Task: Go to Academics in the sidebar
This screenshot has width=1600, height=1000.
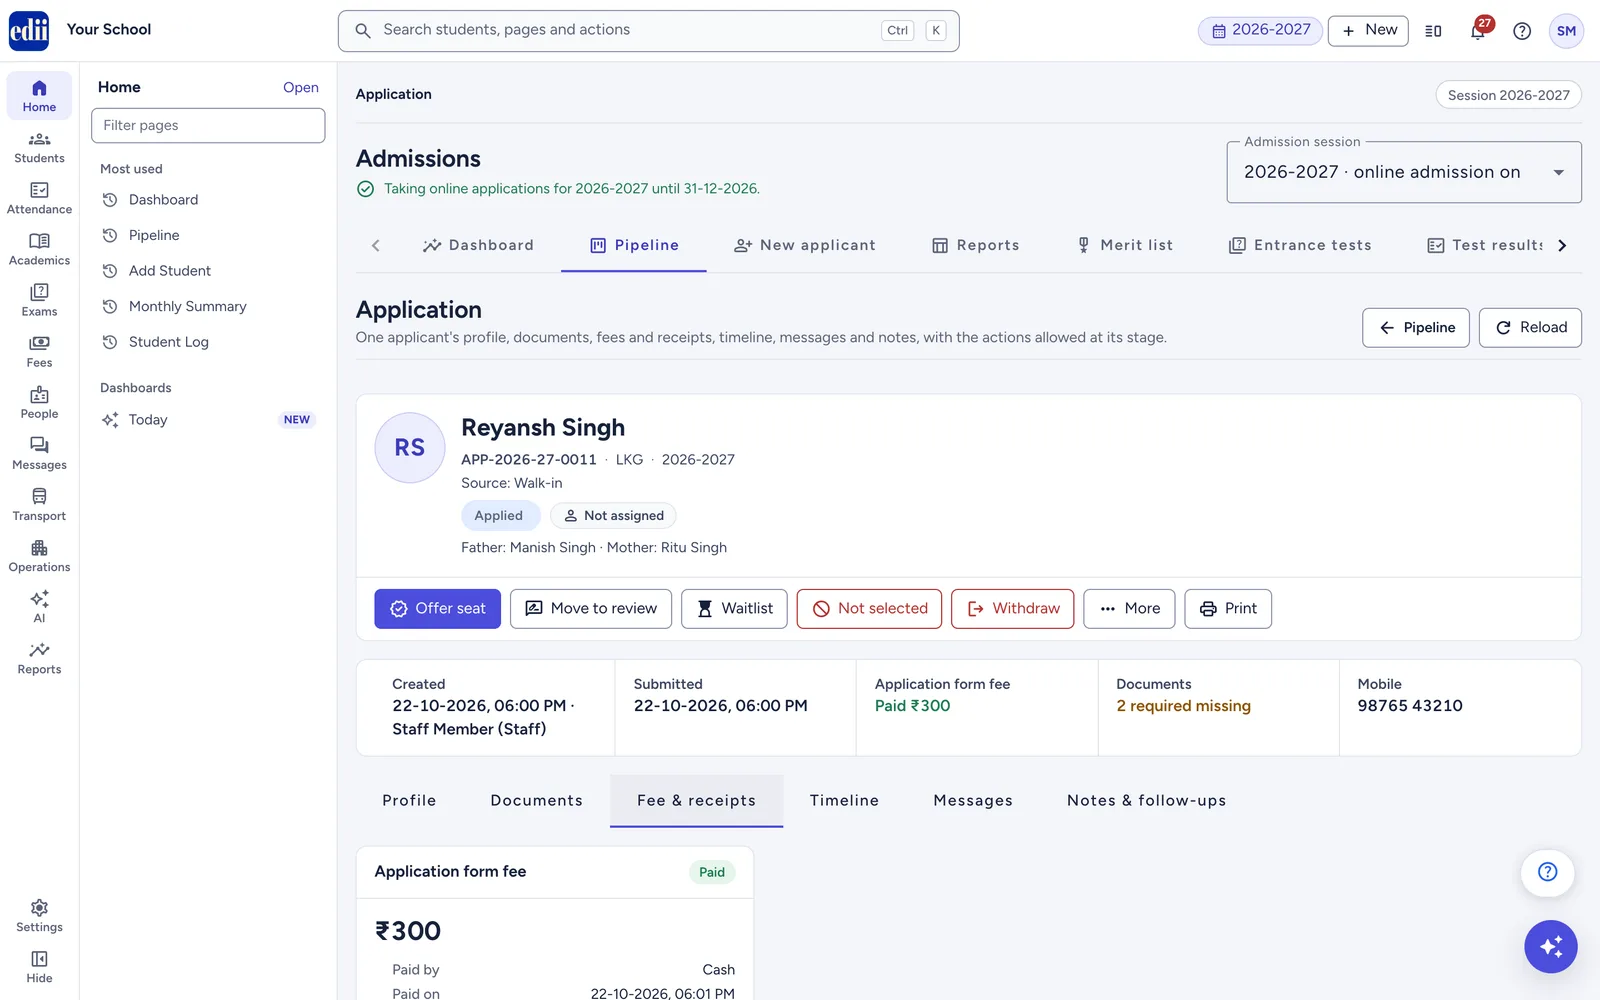Action: click(x=39, y=249)
